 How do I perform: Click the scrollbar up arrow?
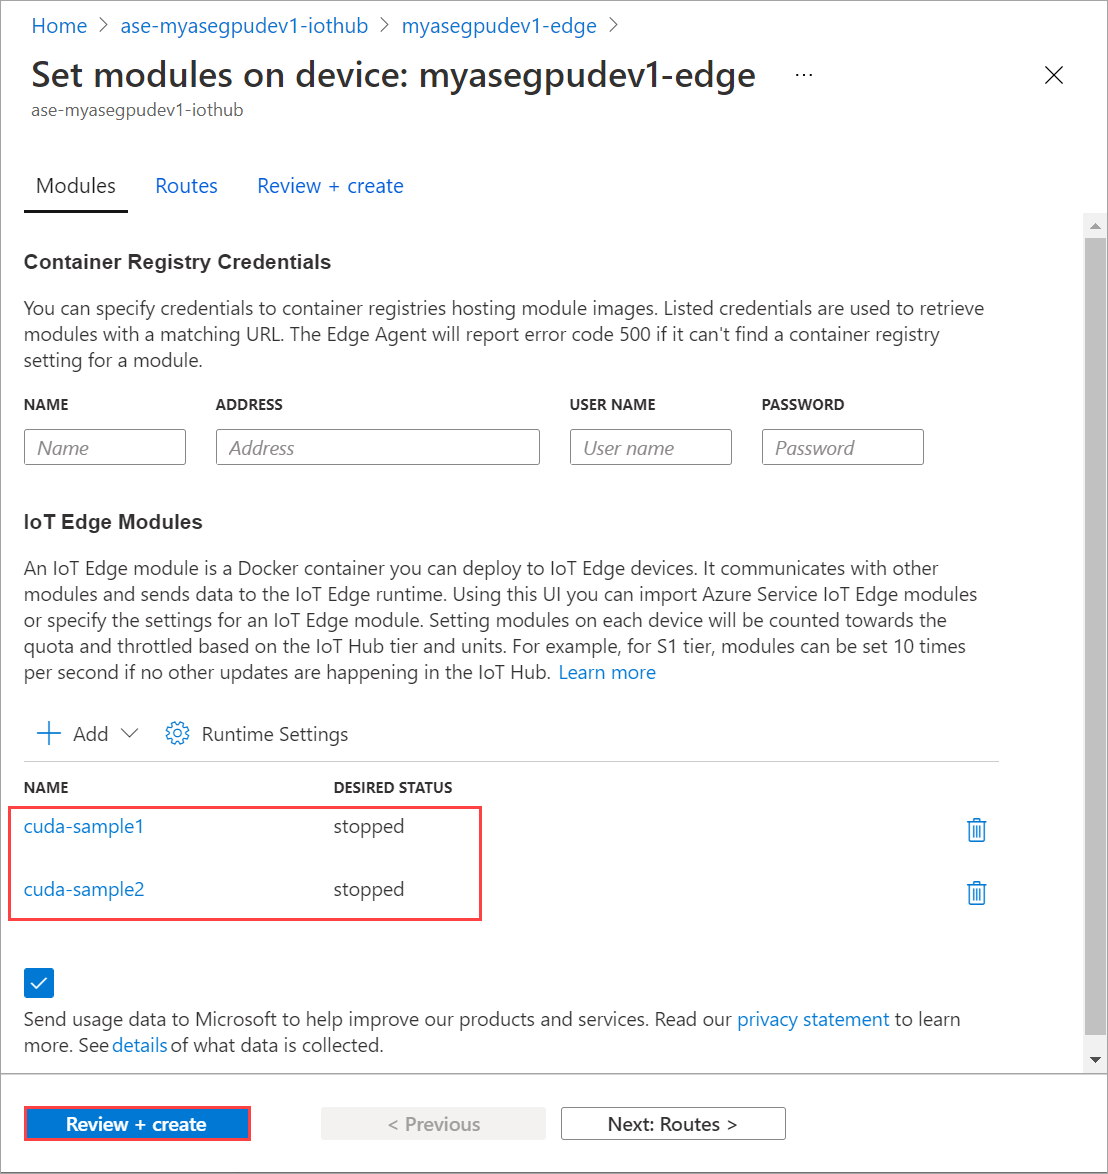coord(1094,224)
